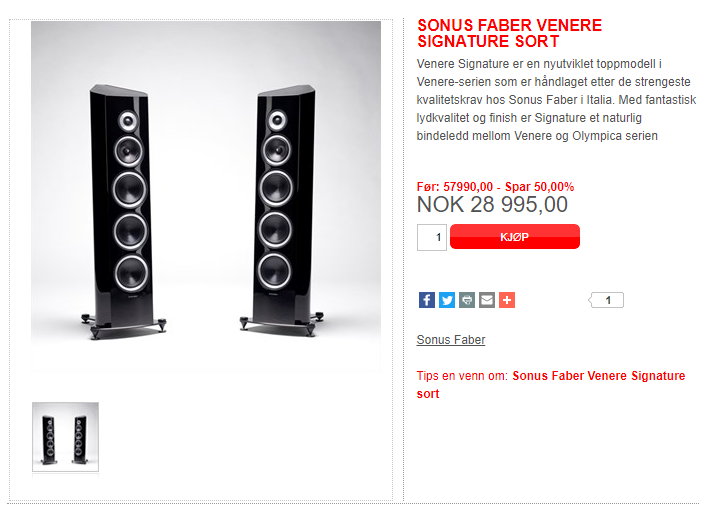Click the KJØP buy button
The height and width of the screenshot is (516, 715).
[x=515, y=237]
